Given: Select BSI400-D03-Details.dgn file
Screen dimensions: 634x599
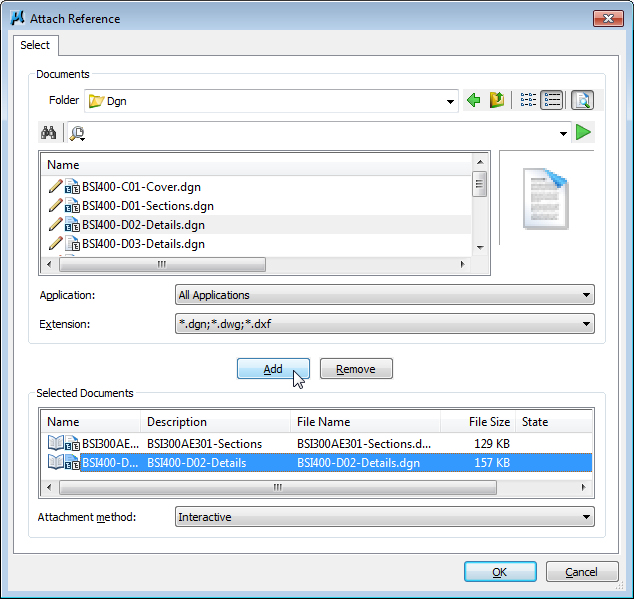Looking at the screenshot, I should pyautogui.click(x=143, y=243).
